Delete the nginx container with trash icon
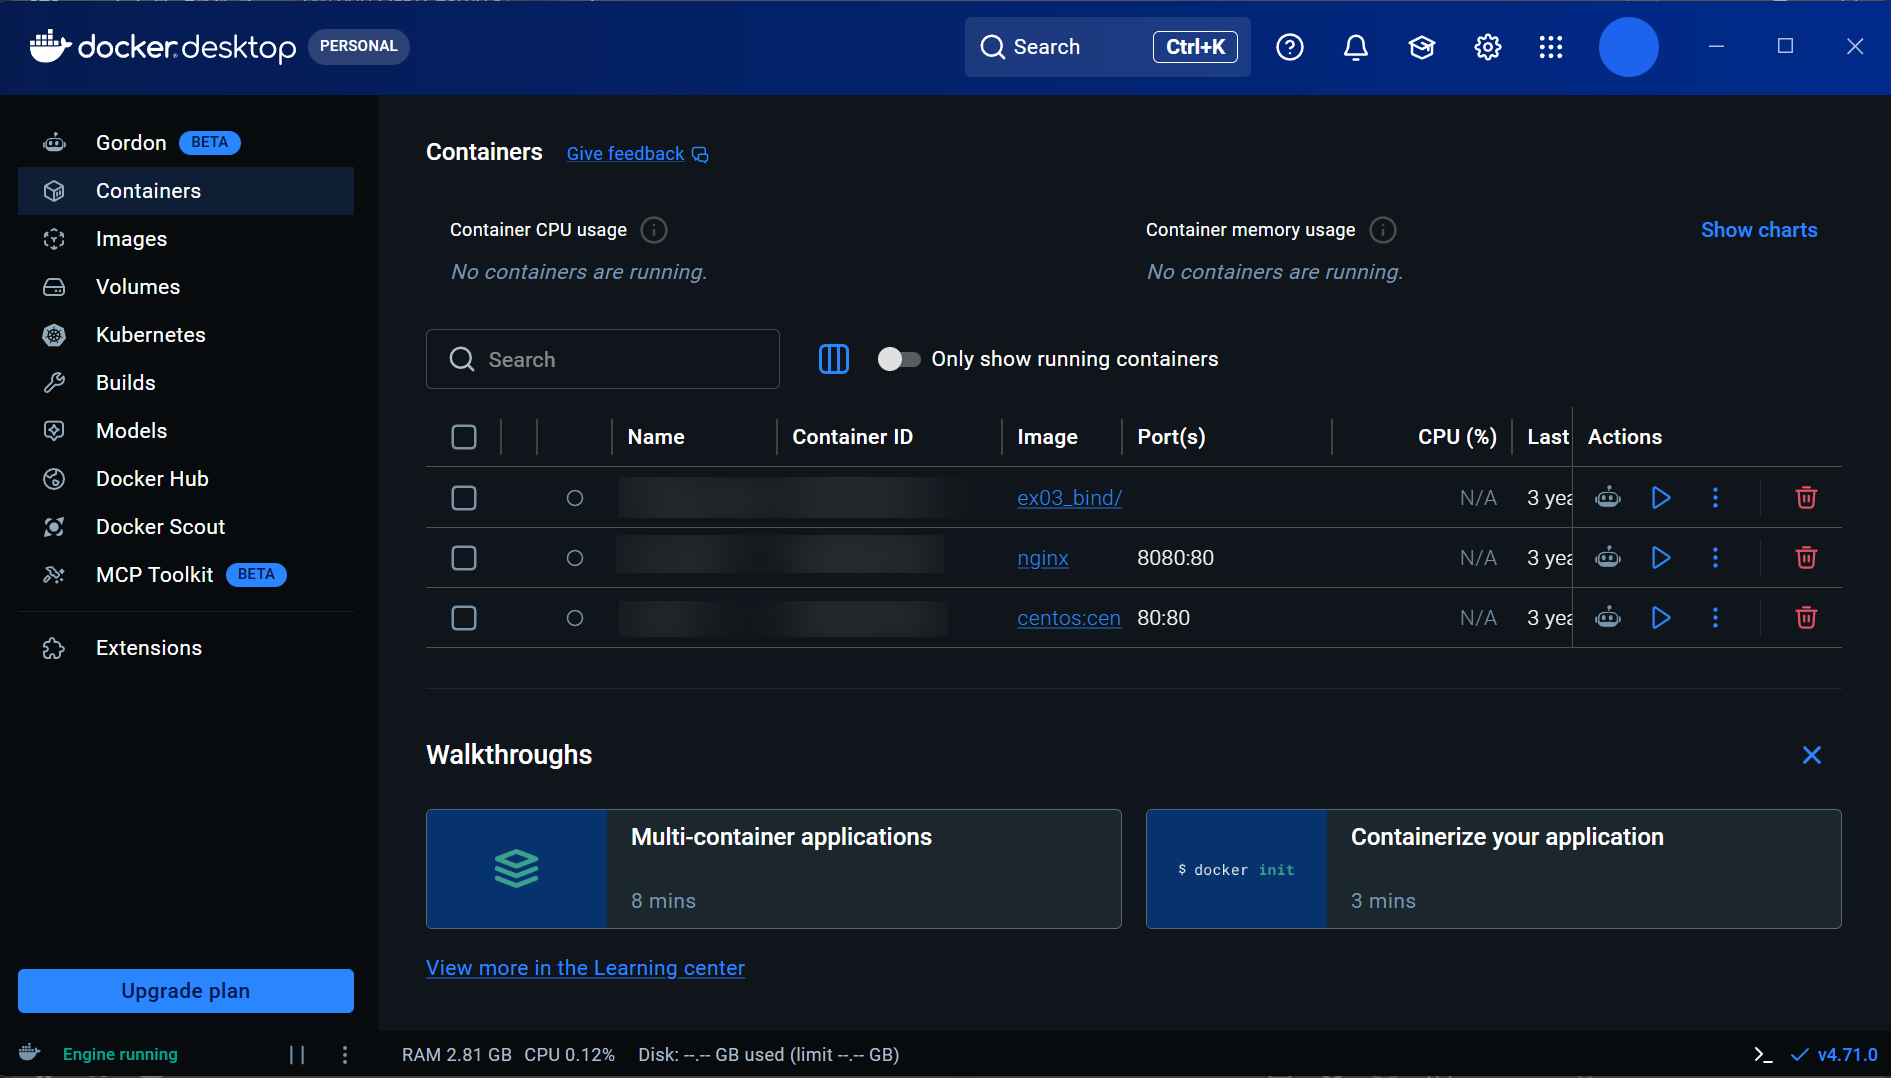The width and height of the screenshot is (1891, 1078). pyautogui.click(x=1806, y=558)
